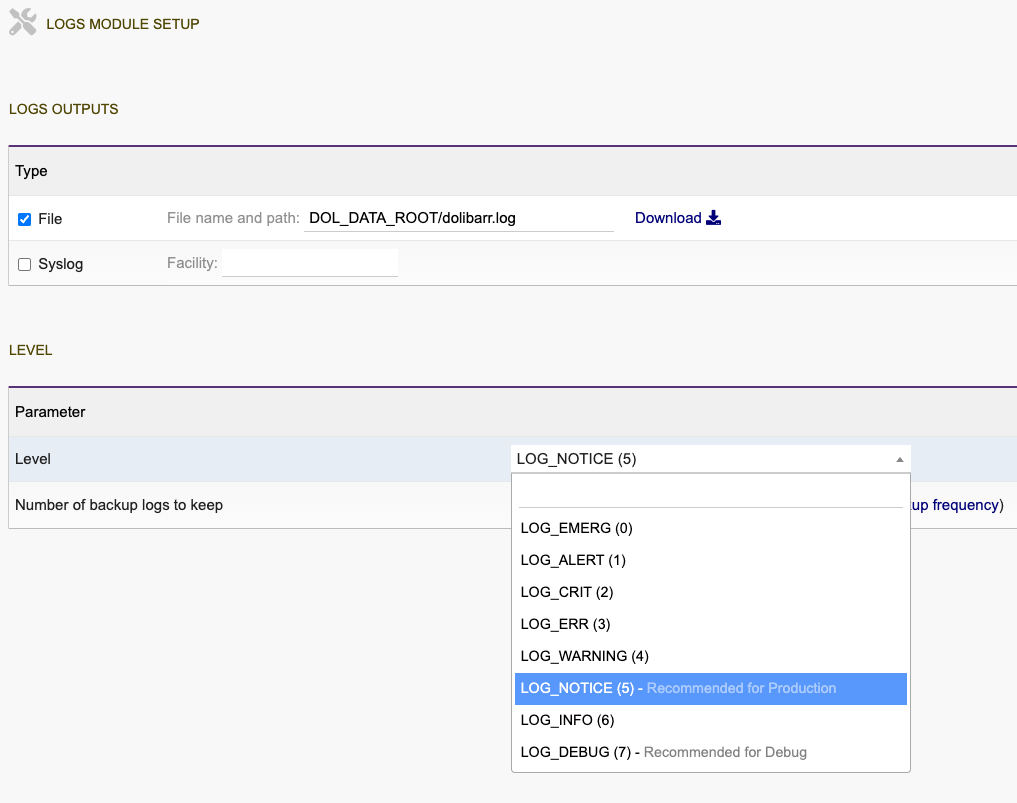Select LOG_INFO (6) level option
Image resolution: width=1017 pixels, height=803 pixels.
pos(567,720)
